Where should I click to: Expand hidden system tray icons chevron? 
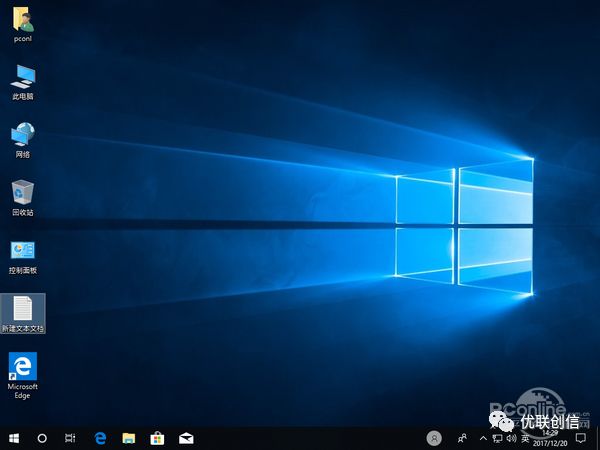[x=483, y=438]
